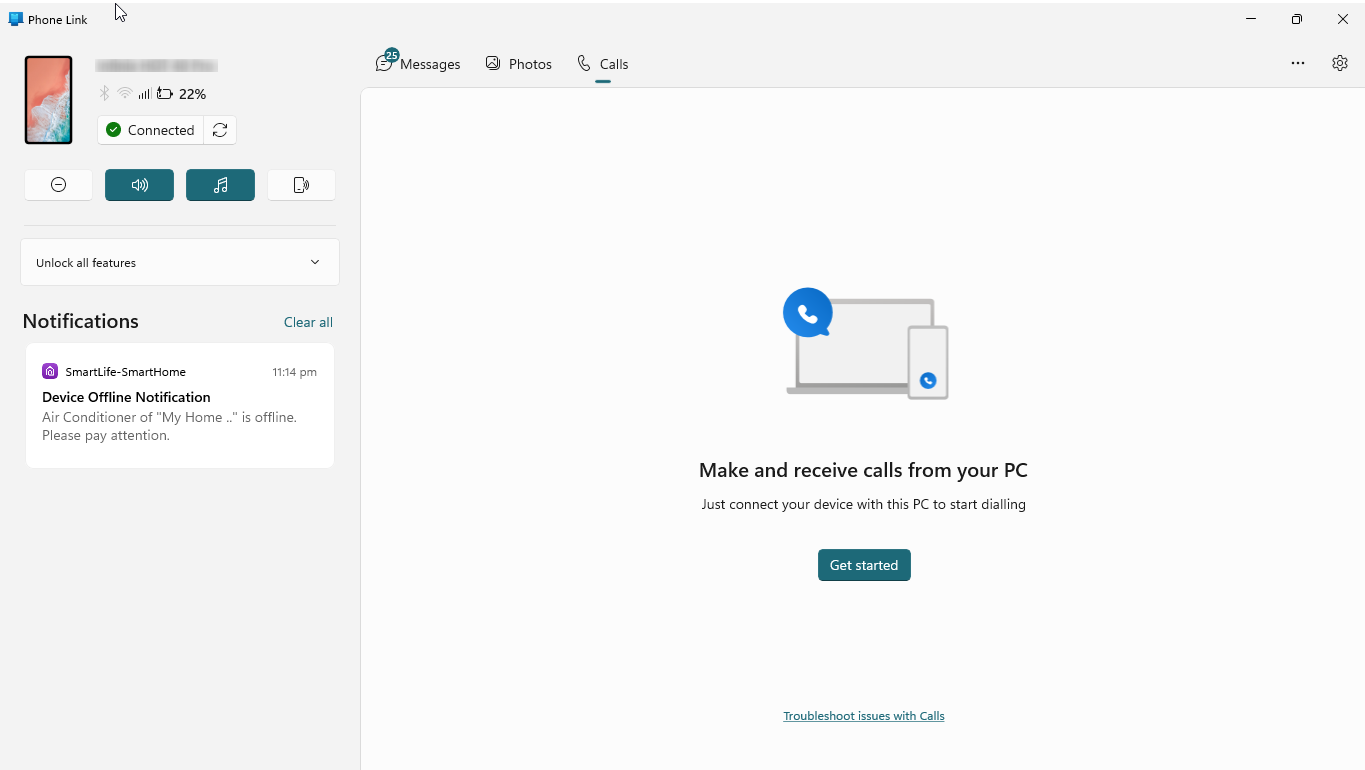Viewport: 1365px width, 770px height.
Task: Click the Phone Link app icon in title bar
Action: tap(15, 19)
